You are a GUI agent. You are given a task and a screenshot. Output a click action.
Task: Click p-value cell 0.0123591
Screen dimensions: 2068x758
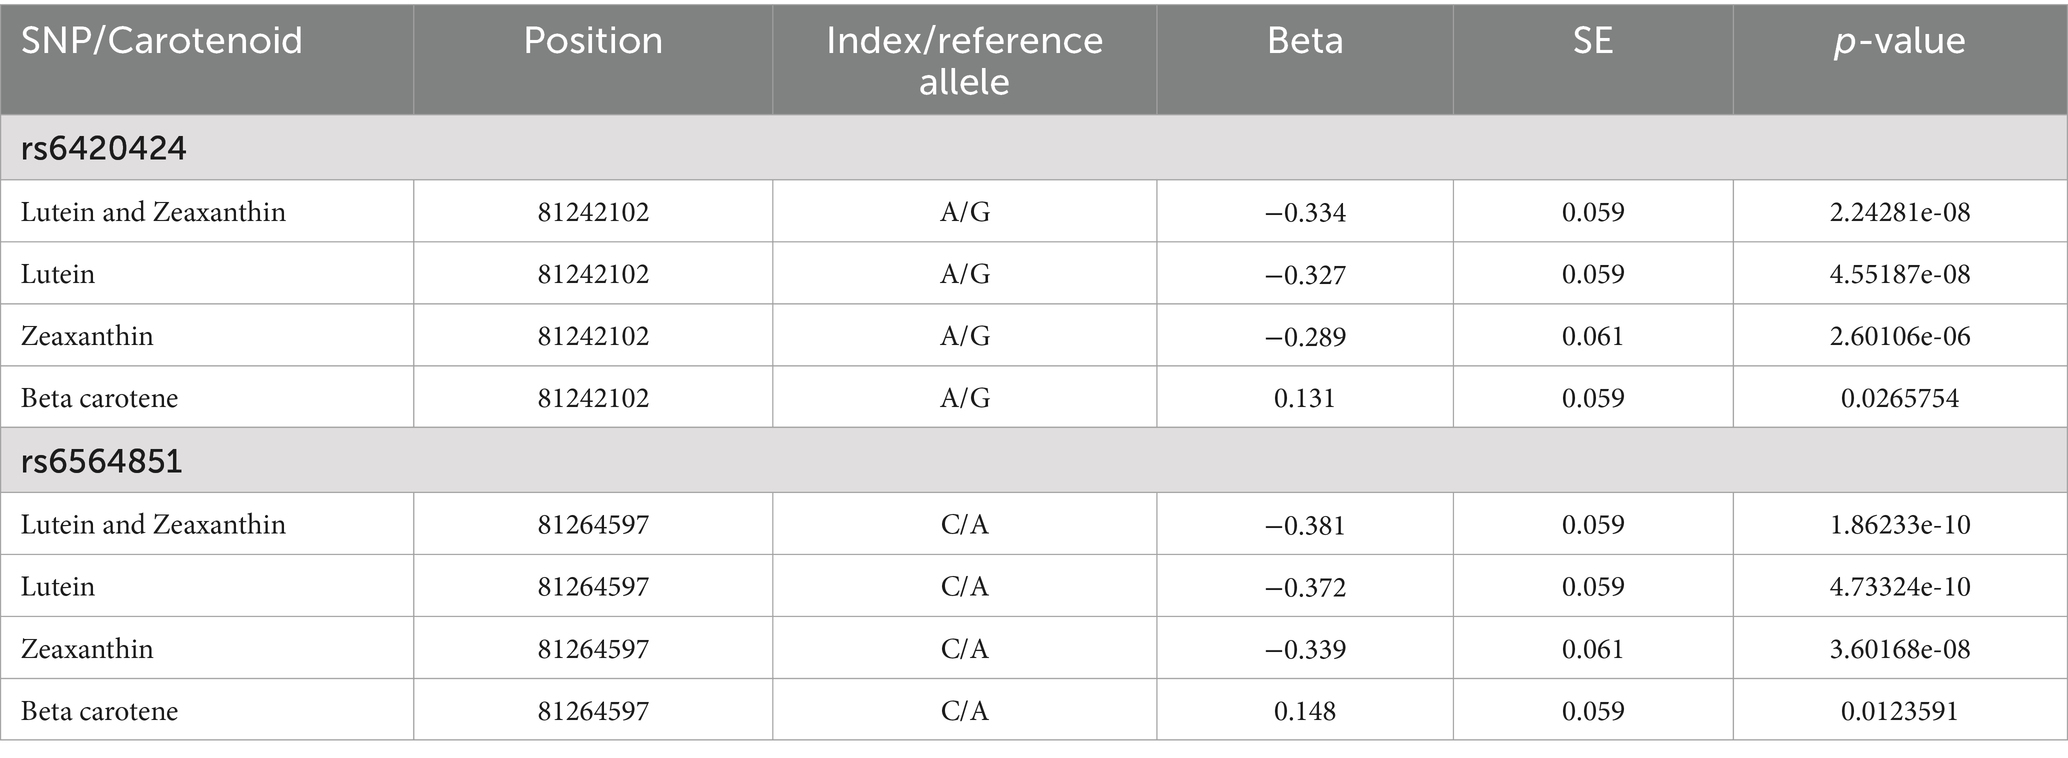pos(1900,711)
